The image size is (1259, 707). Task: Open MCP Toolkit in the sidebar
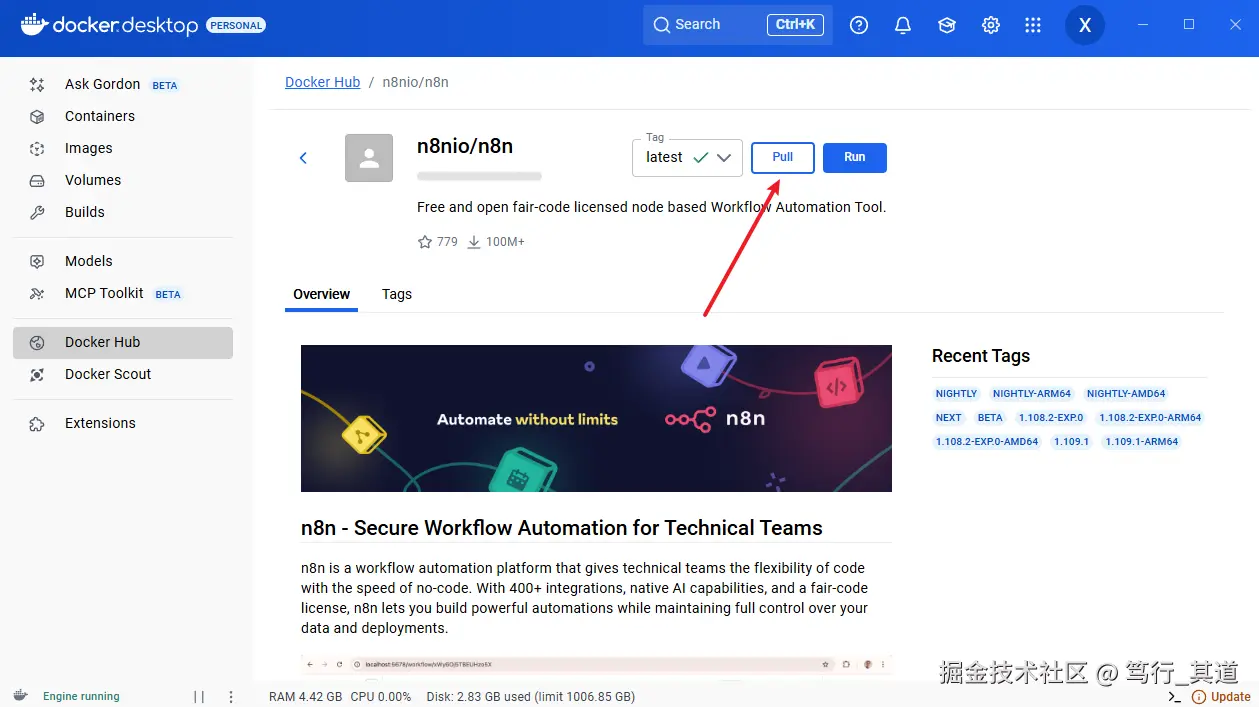click(123, 293)
